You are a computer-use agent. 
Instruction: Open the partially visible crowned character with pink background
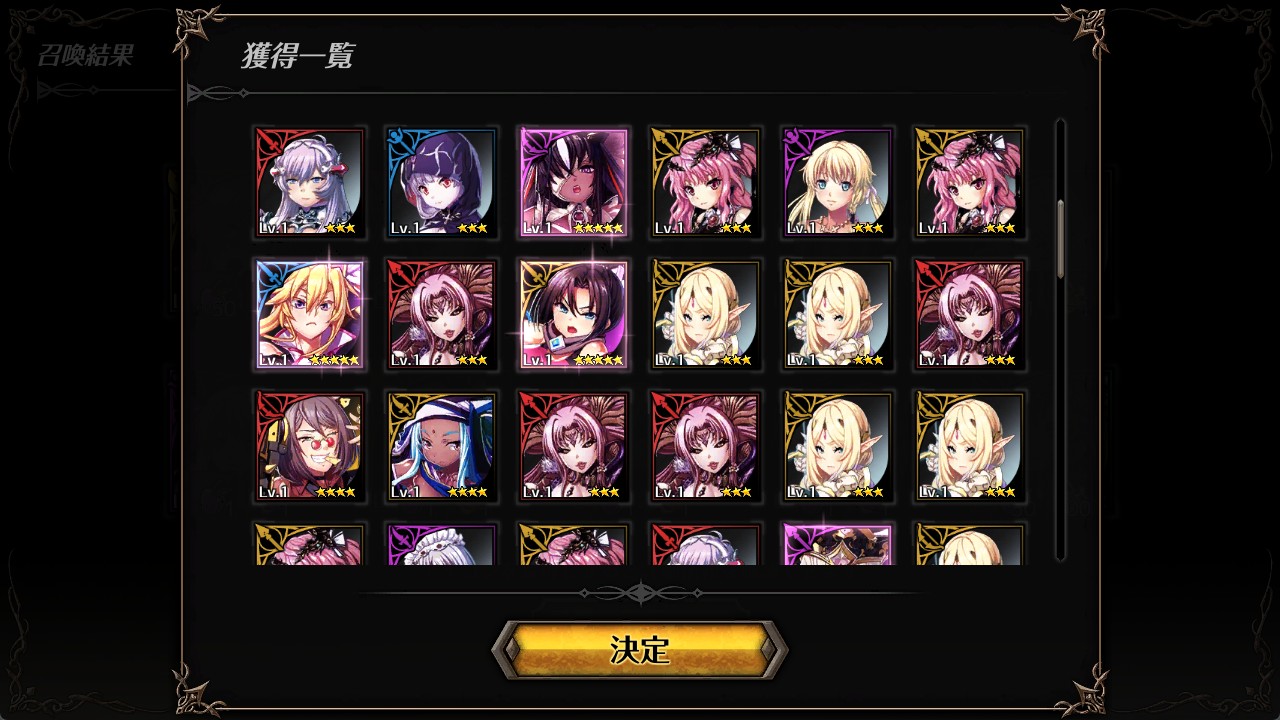tap(838, 544)
